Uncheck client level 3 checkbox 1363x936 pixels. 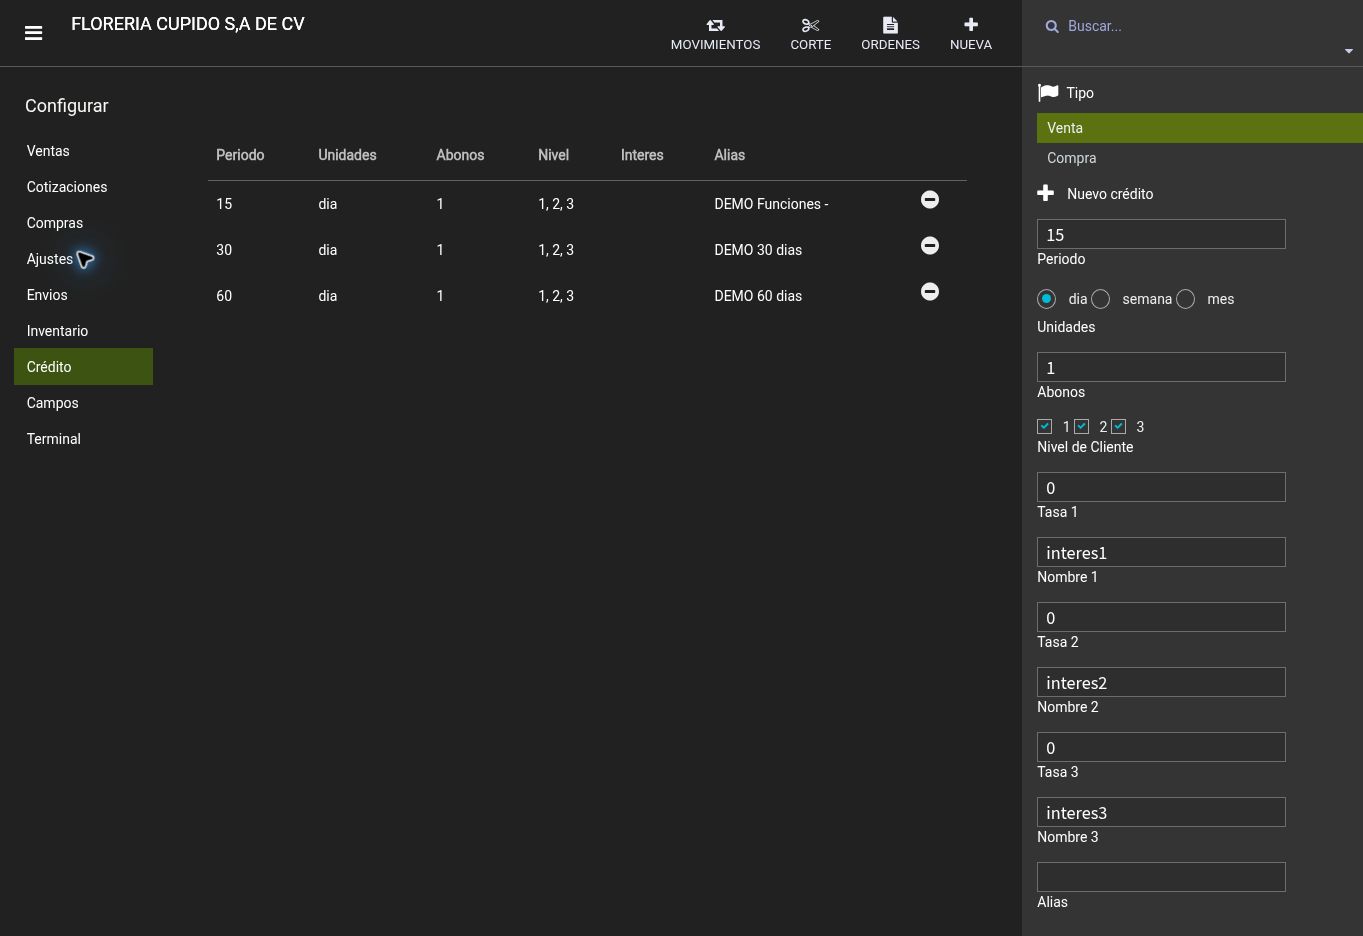(x=1119, y=426)
